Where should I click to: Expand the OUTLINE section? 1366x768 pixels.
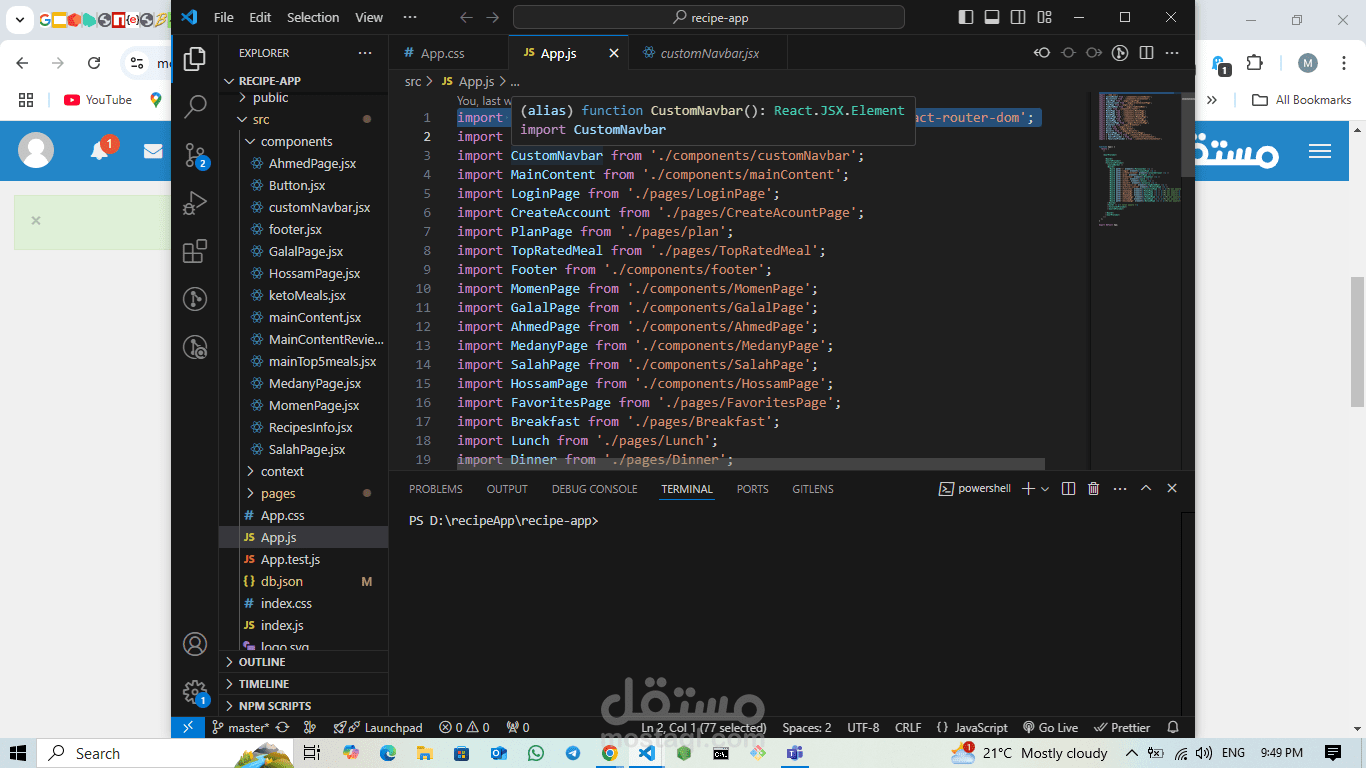point(262,662)
